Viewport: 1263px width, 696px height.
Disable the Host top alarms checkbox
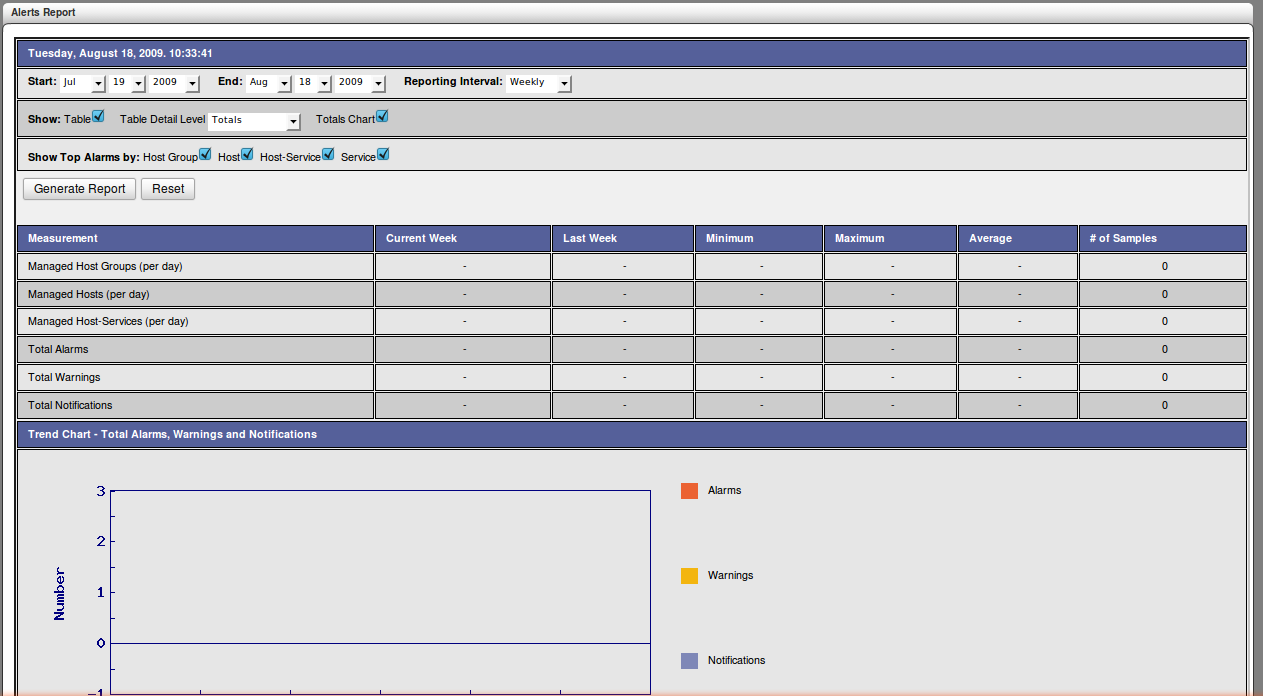pos(247,154)
